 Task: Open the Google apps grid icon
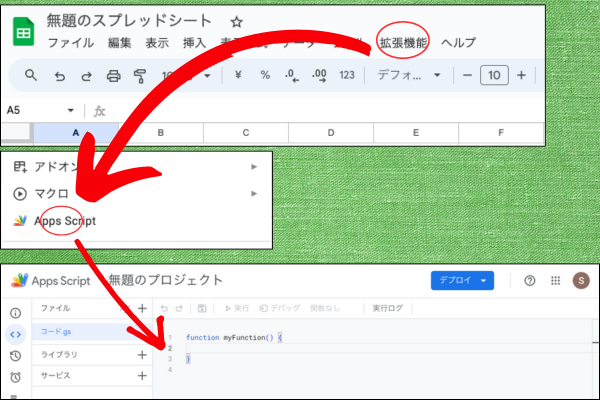[x=555, y=281]
